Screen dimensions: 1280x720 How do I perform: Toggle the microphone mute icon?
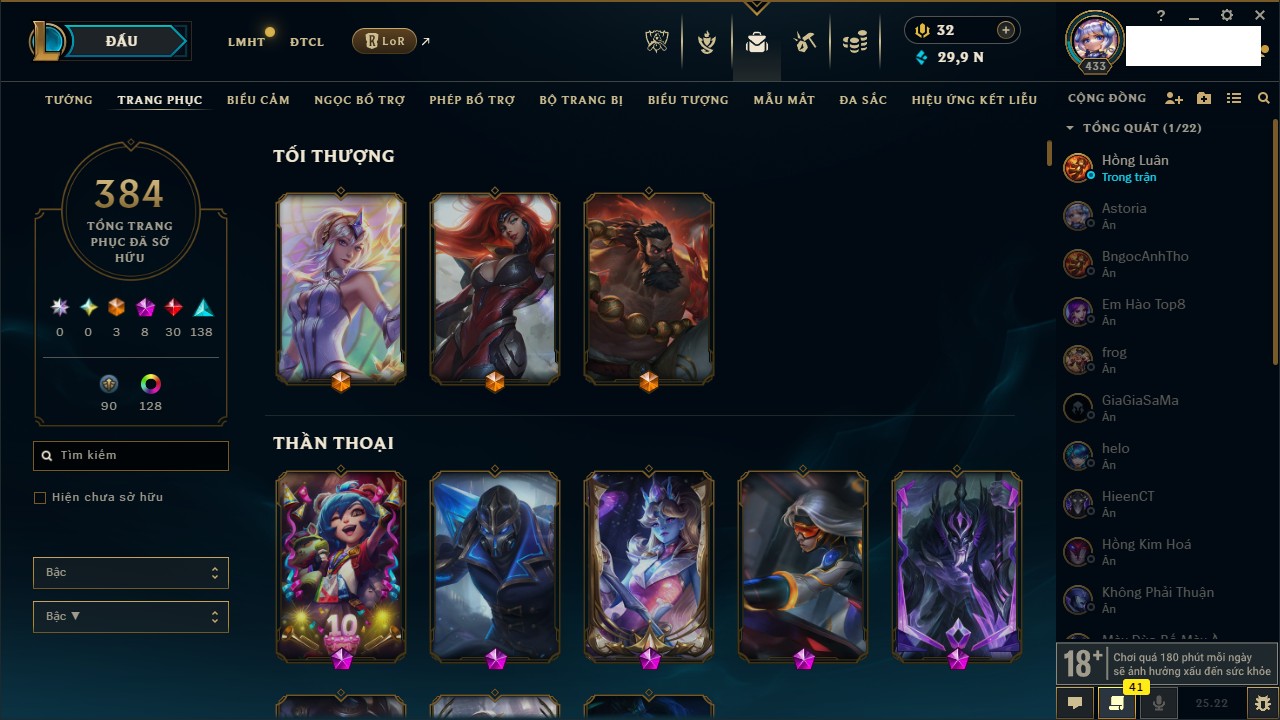point(1160,703)
